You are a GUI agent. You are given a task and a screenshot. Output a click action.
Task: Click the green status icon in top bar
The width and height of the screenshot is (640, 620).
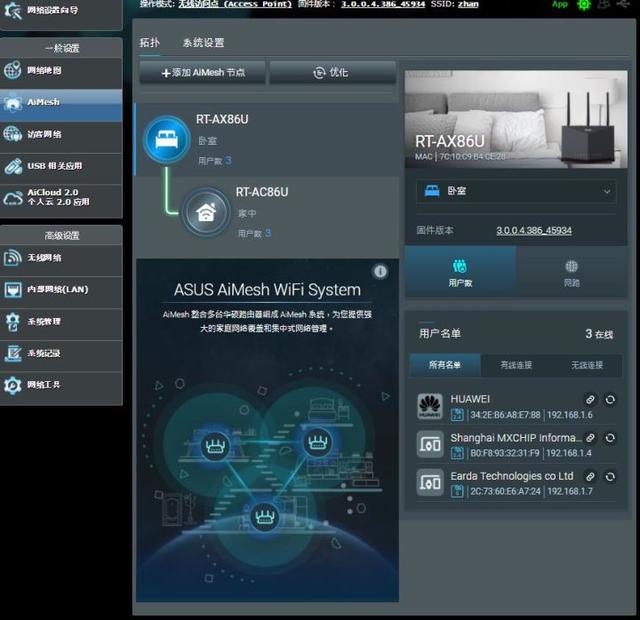click(x=584, y=4)
